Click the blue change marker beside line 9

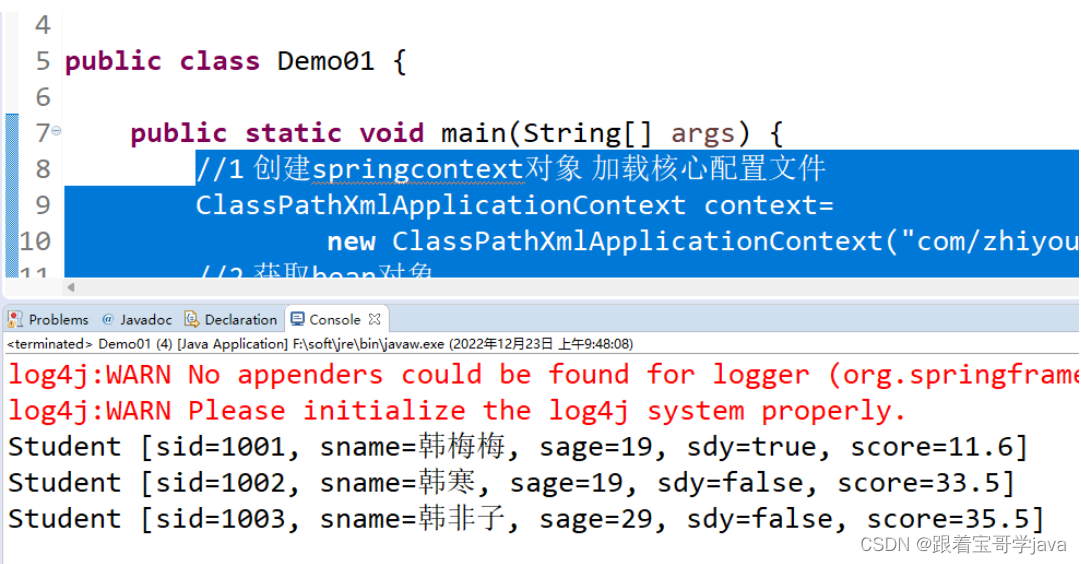12,205
